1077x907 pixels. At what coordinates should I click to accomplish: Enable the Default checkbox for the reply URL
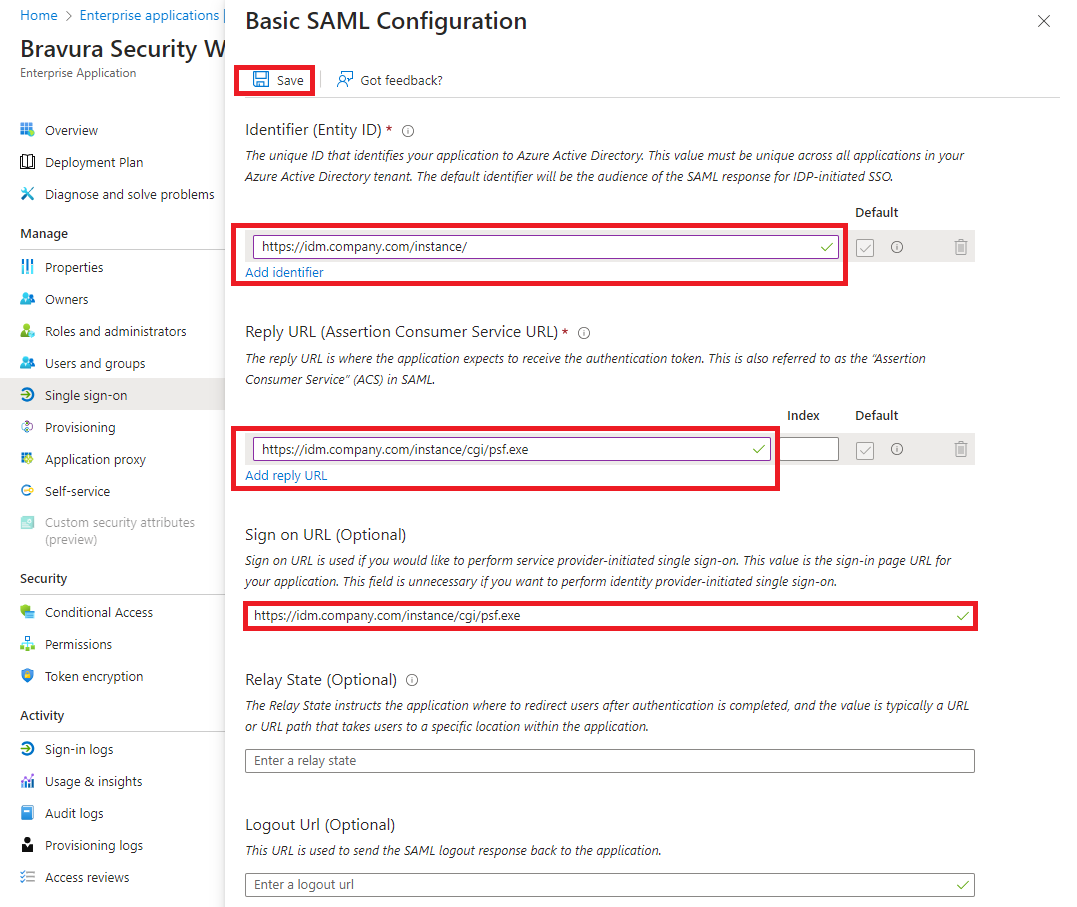(864, 449)
